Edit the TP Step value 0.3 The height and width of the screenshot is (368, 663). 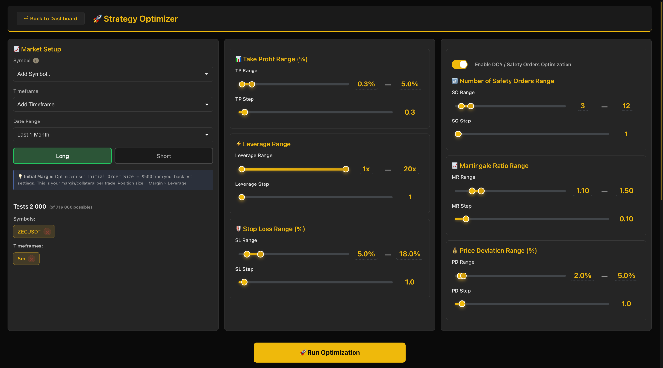click(x=409, y=112)
